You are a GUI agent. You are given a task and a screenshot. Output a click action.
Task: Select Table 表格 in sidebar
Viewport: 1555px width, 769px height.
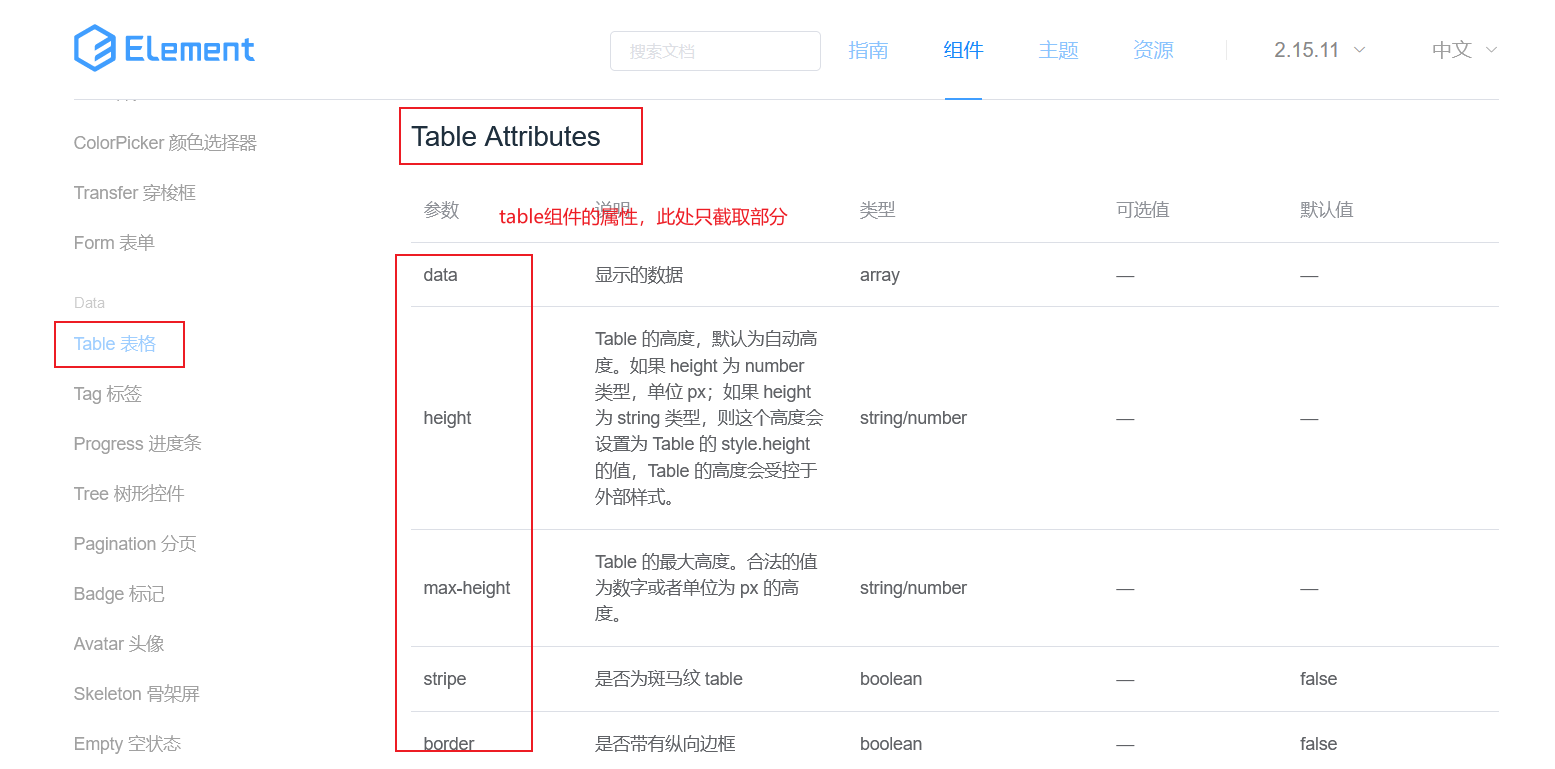(x=115, y=344)
